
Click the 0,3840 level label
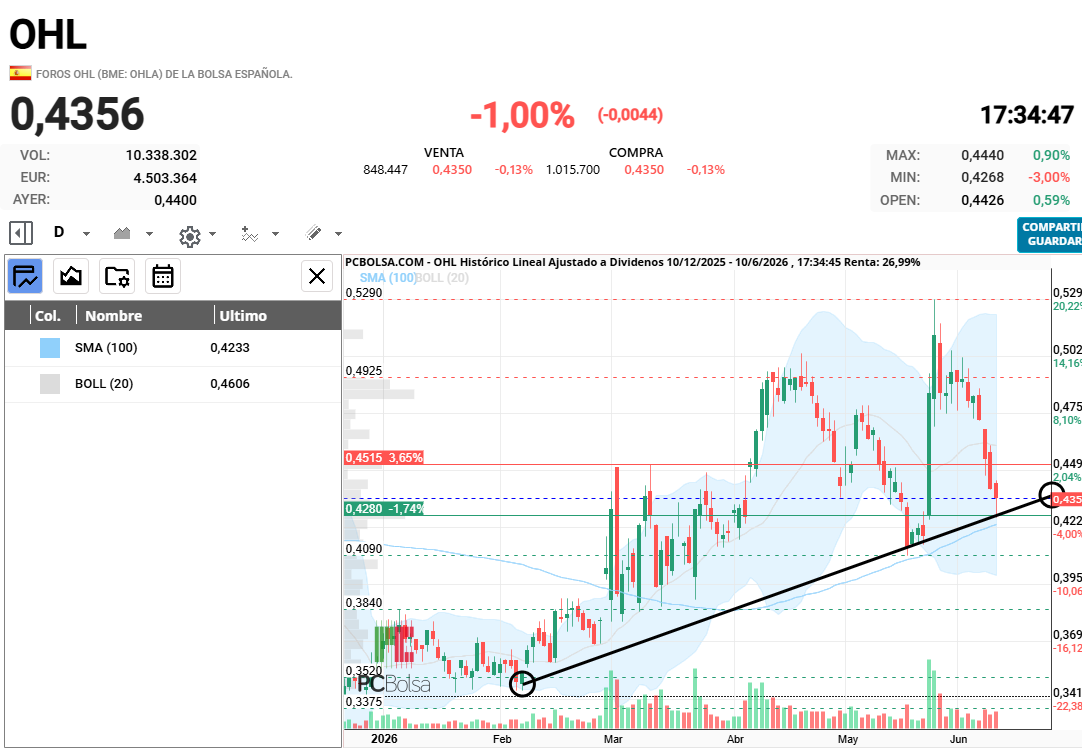[364, 603]
